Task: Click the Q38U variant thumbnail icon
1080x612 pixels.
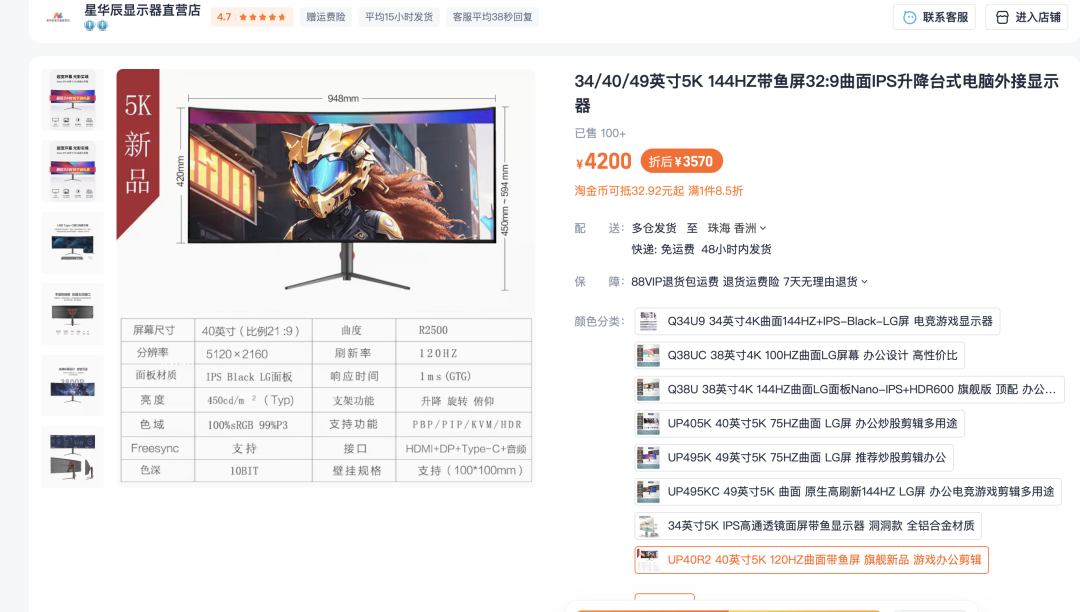Action: [x=647, y=389]
